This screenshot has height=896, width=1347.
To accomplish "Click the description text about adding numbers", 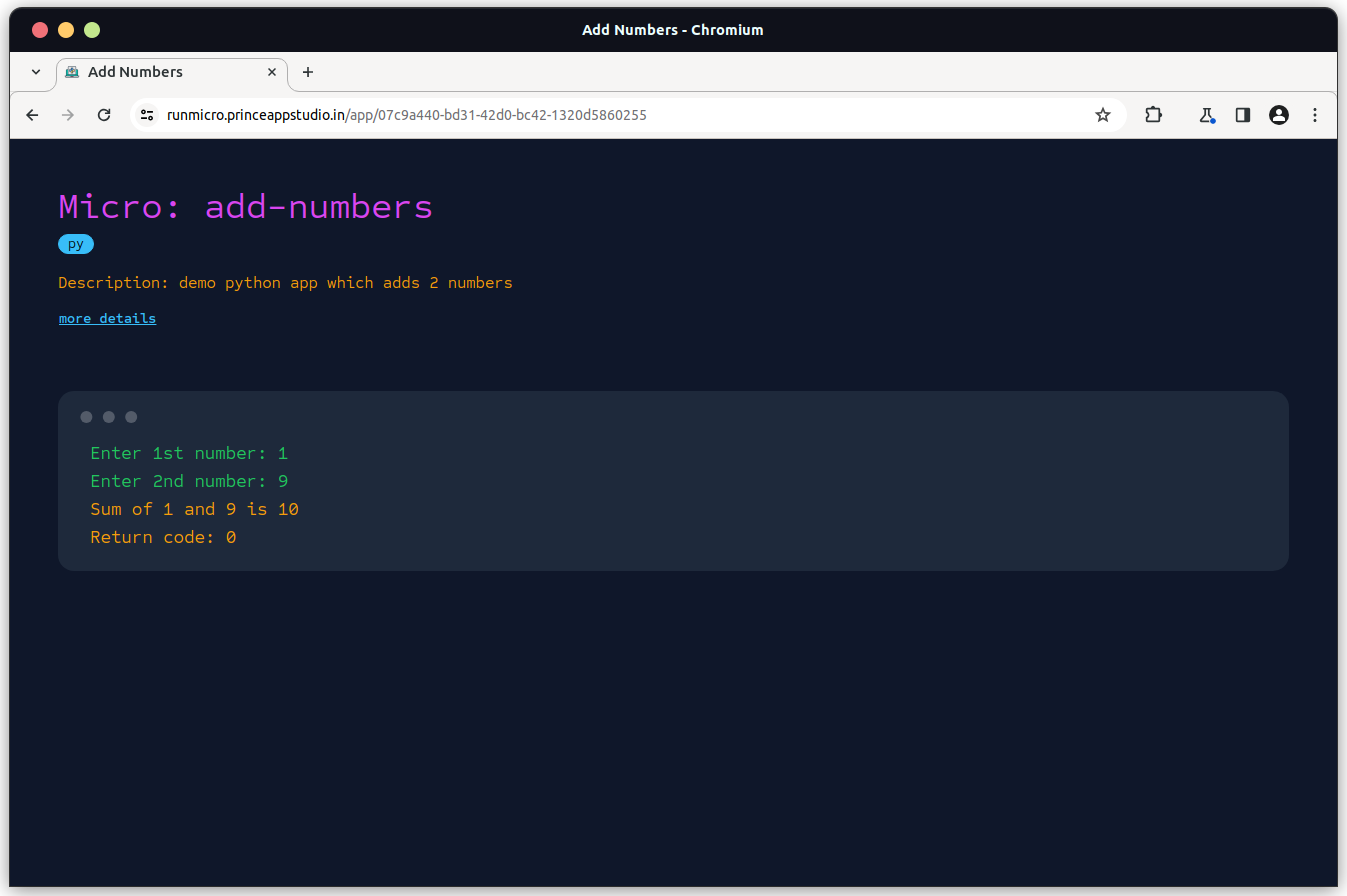I will pyautogui.click(x=285, y=283).
